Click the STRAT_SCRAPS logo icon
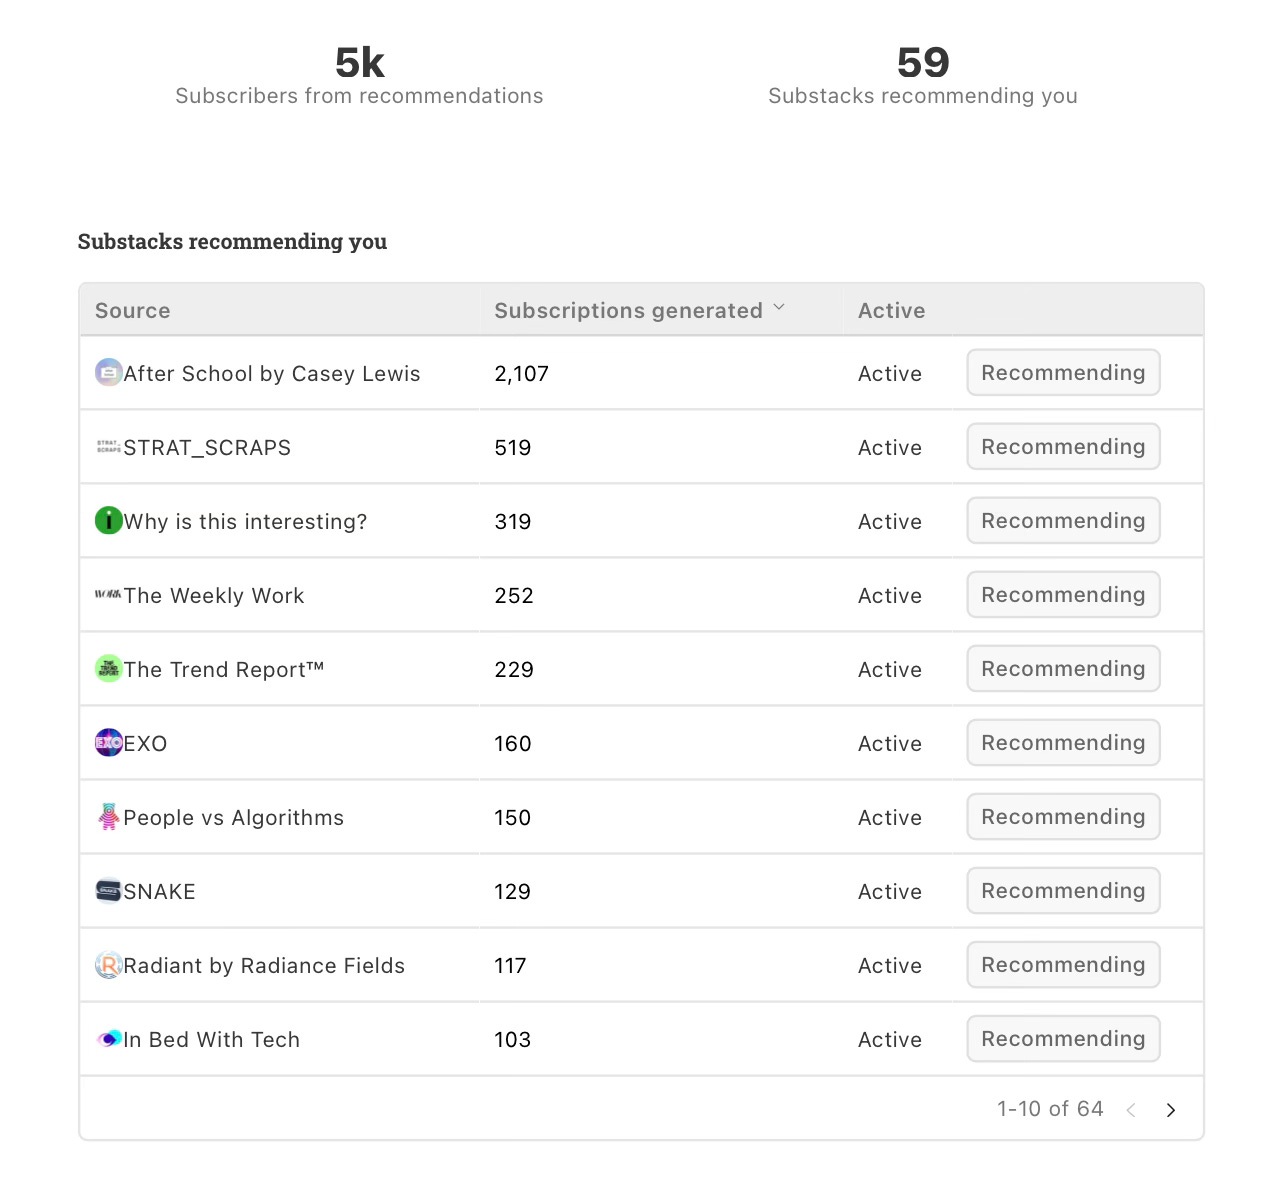This screenshot has width=1268, height=1192. [x=108, y=447]
